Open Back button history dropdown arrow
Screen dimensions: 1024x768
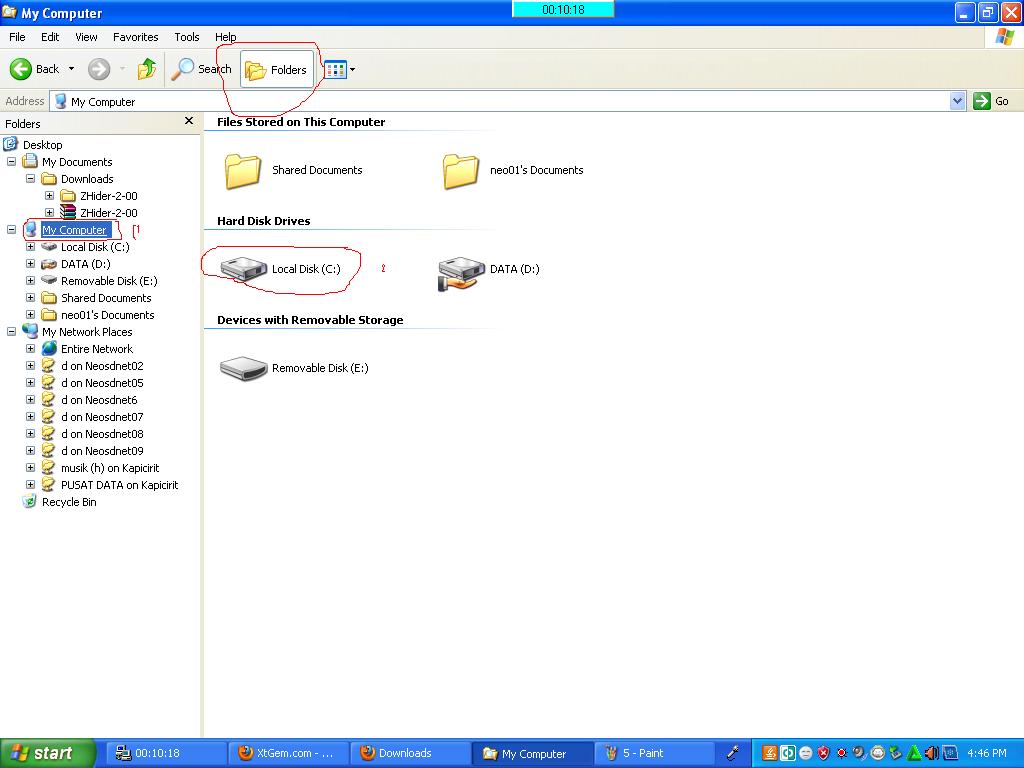point(71,69)
